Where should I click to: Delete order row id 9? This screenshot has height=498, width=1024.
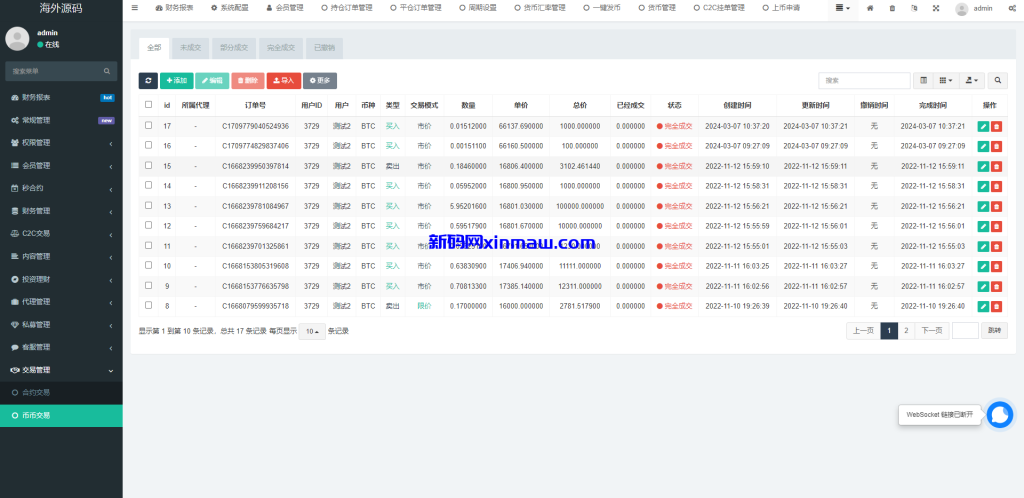[x=996, y=287]
